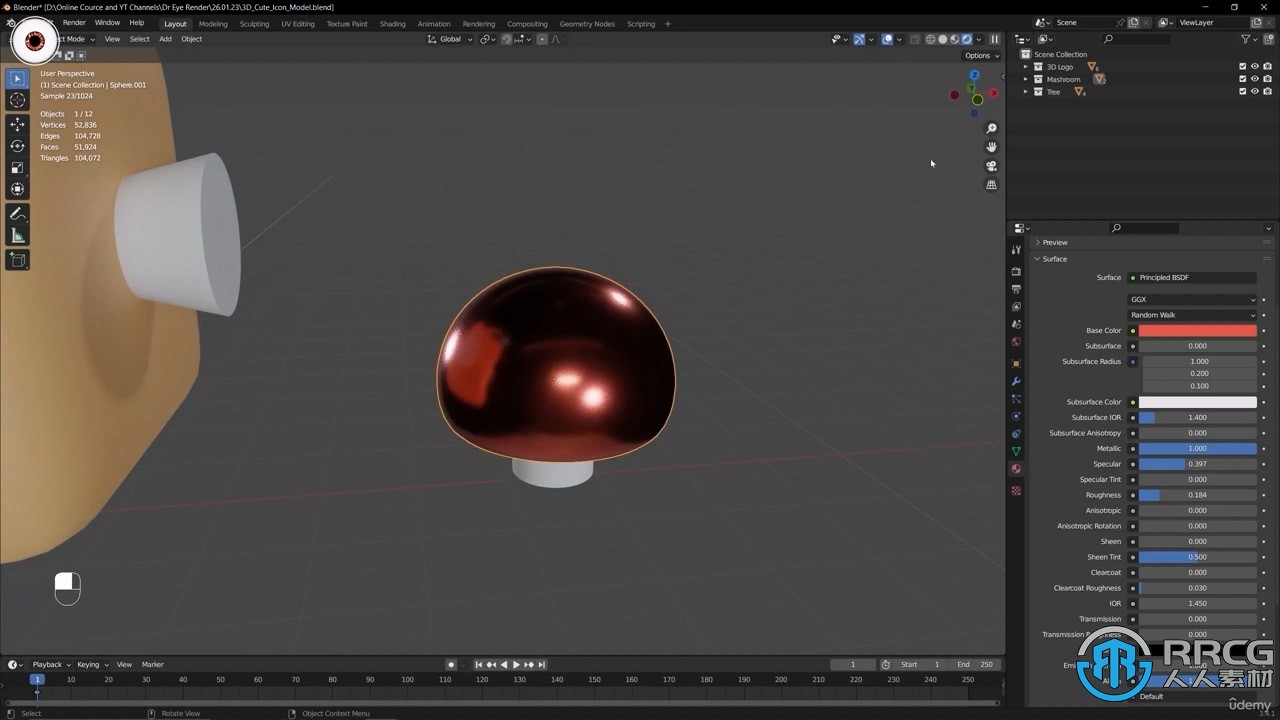The width and height of the screenshot is (1280, 720).
Task: Activate the Transform tool
Action: [x=17, y=189]
